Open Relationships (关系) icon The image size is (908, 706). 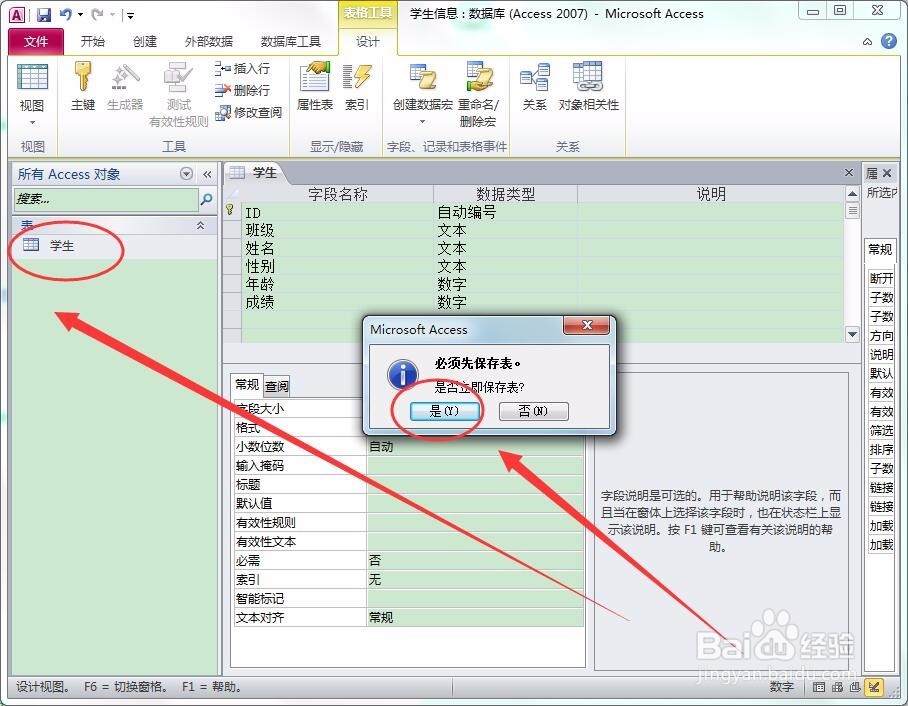pyautogui.click(x=534, y=86)
